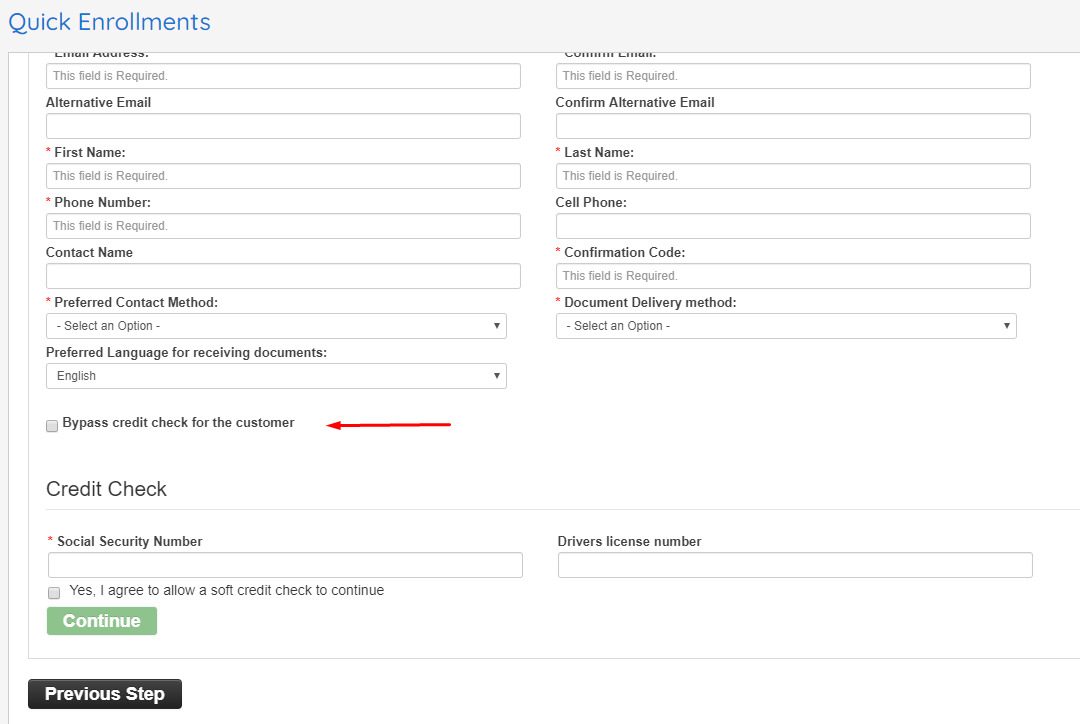Focus the Drivers license number field

coord(795,565)
